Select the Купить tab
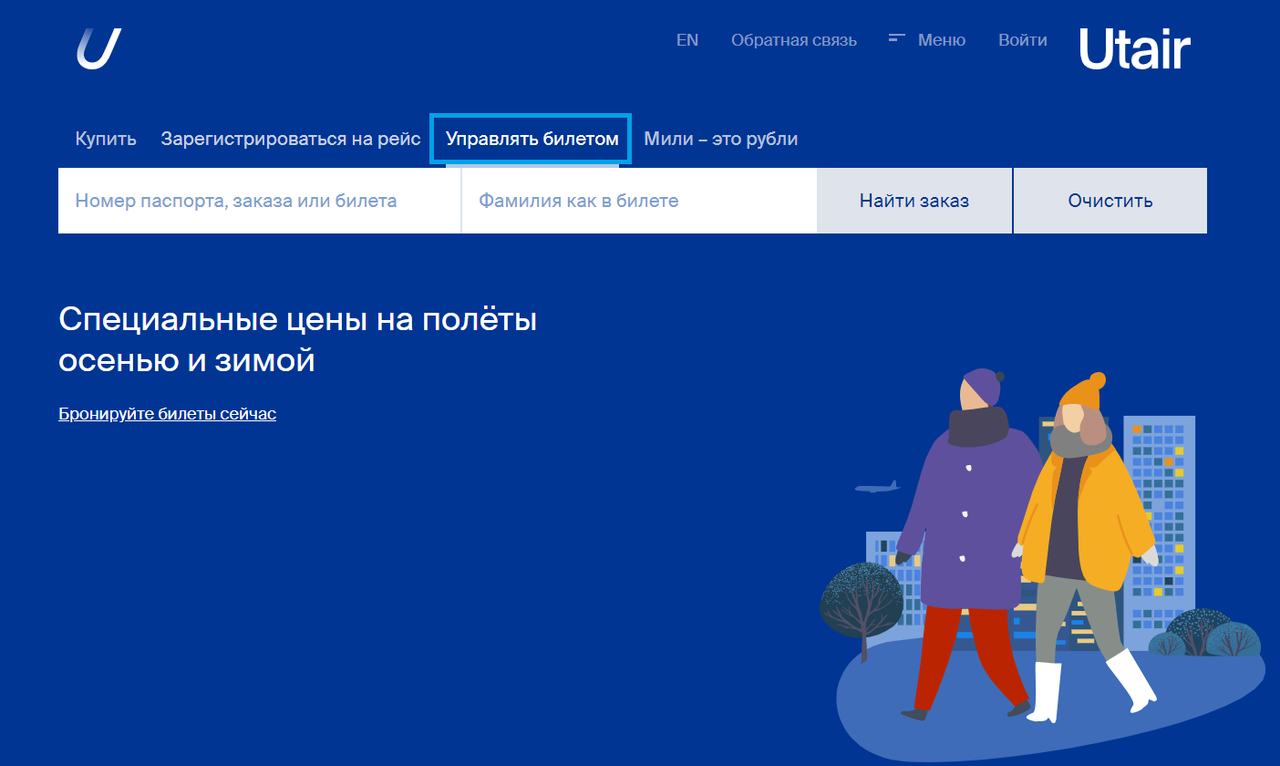 point(106,139)
